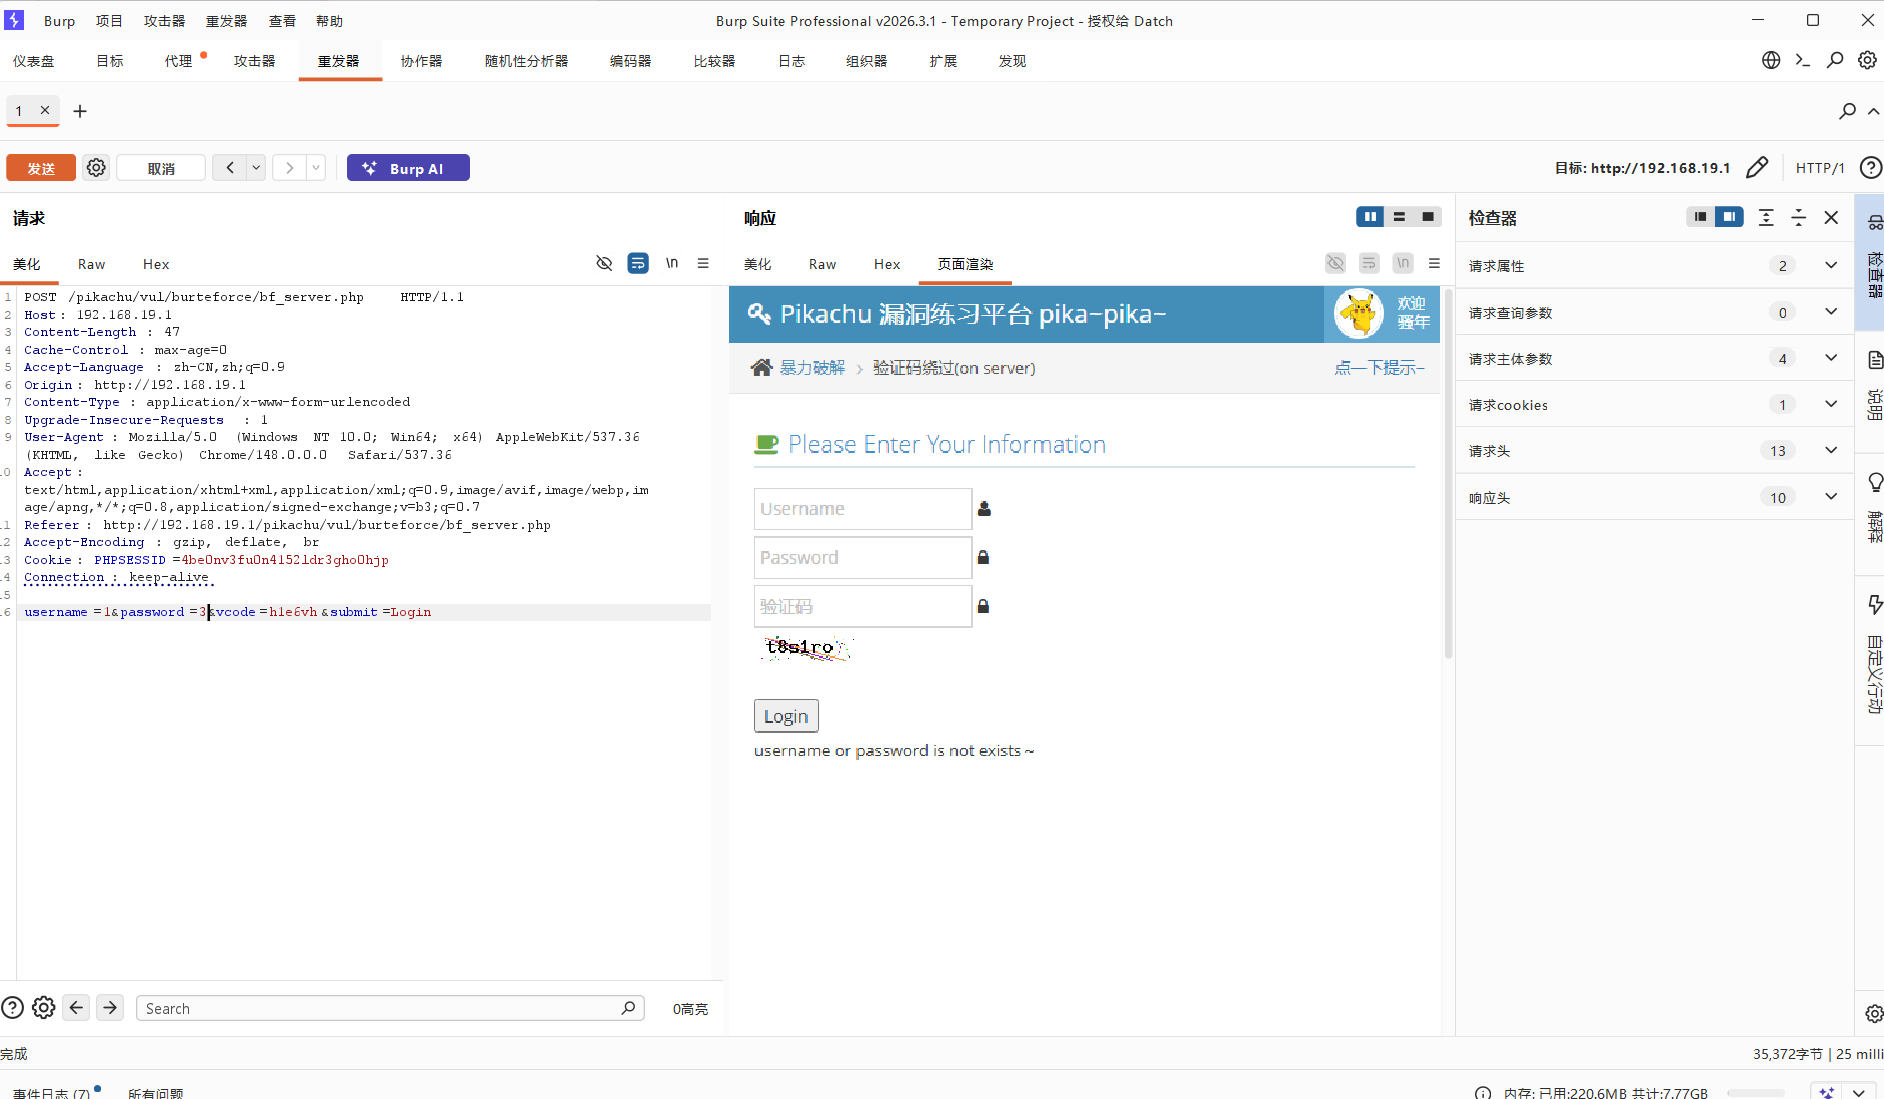The width and height of the screenshot is (1884, 1099).
Task: Open the settings gear at the right sidebar bottom
Action: pyautogui.click(x=1874, y=1013)
